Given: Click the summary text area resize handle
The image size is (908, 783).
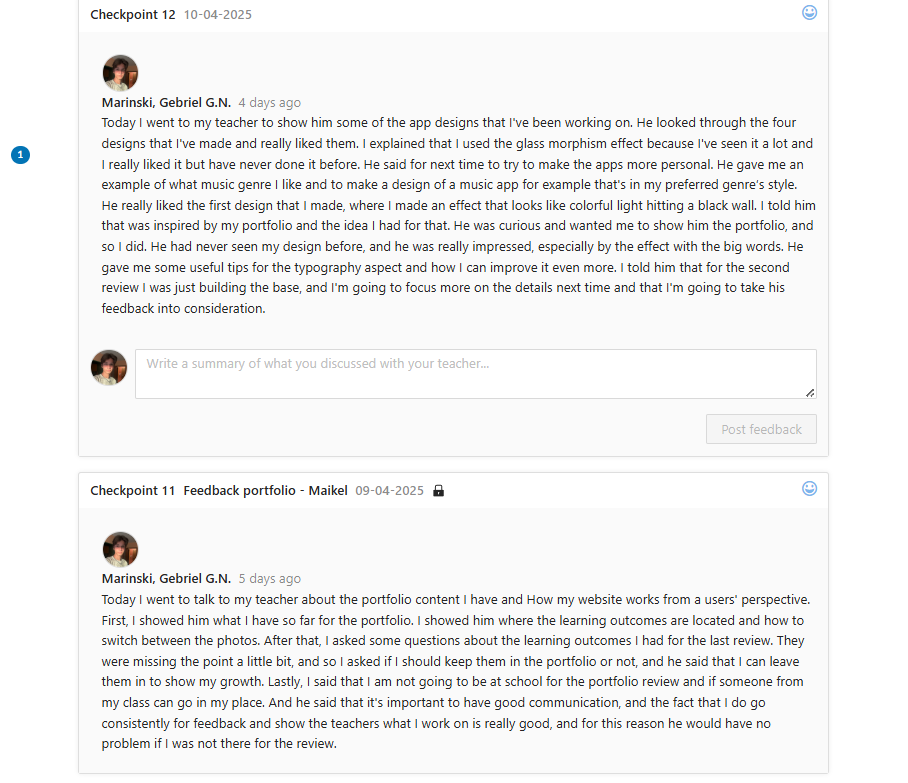Looking at the screenshot, I should 810,393.
